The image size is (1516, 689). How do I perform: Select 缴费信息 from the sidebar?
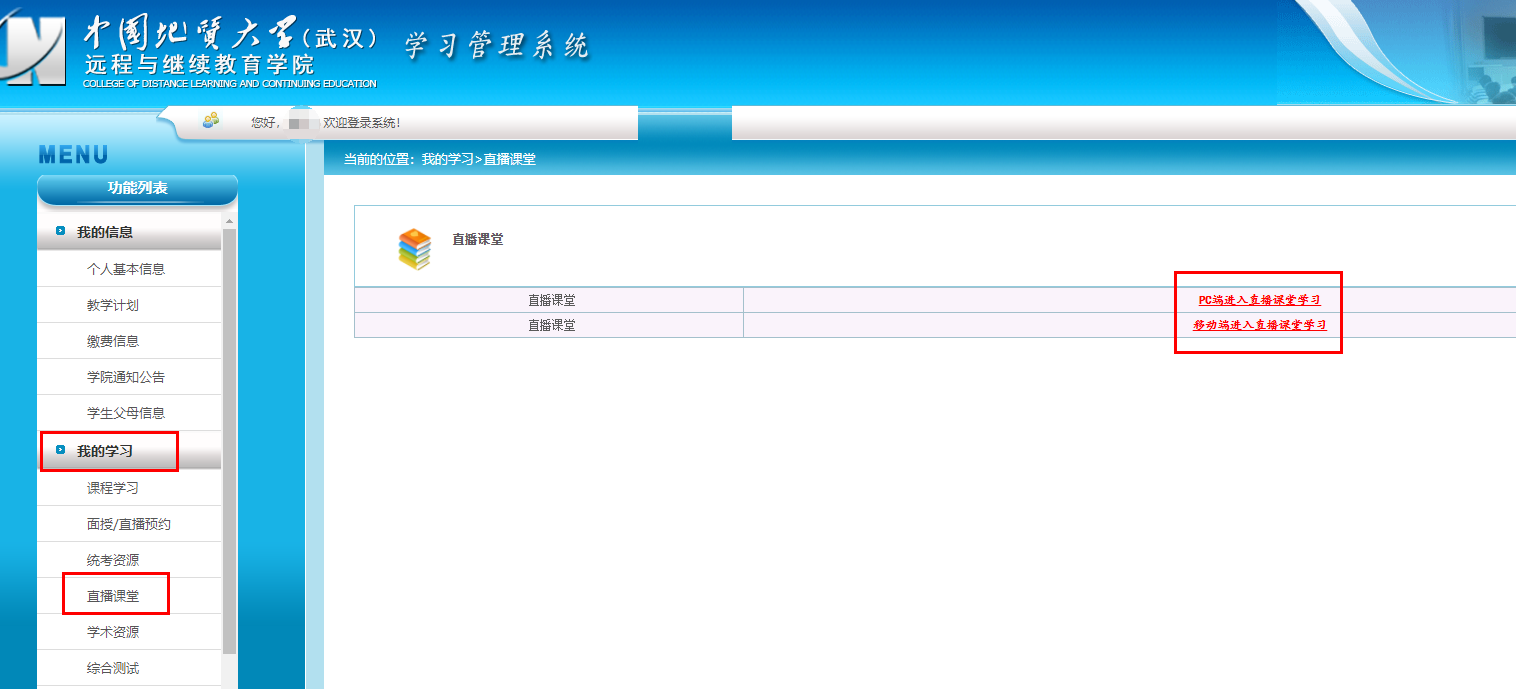click(x=112, y=341)
